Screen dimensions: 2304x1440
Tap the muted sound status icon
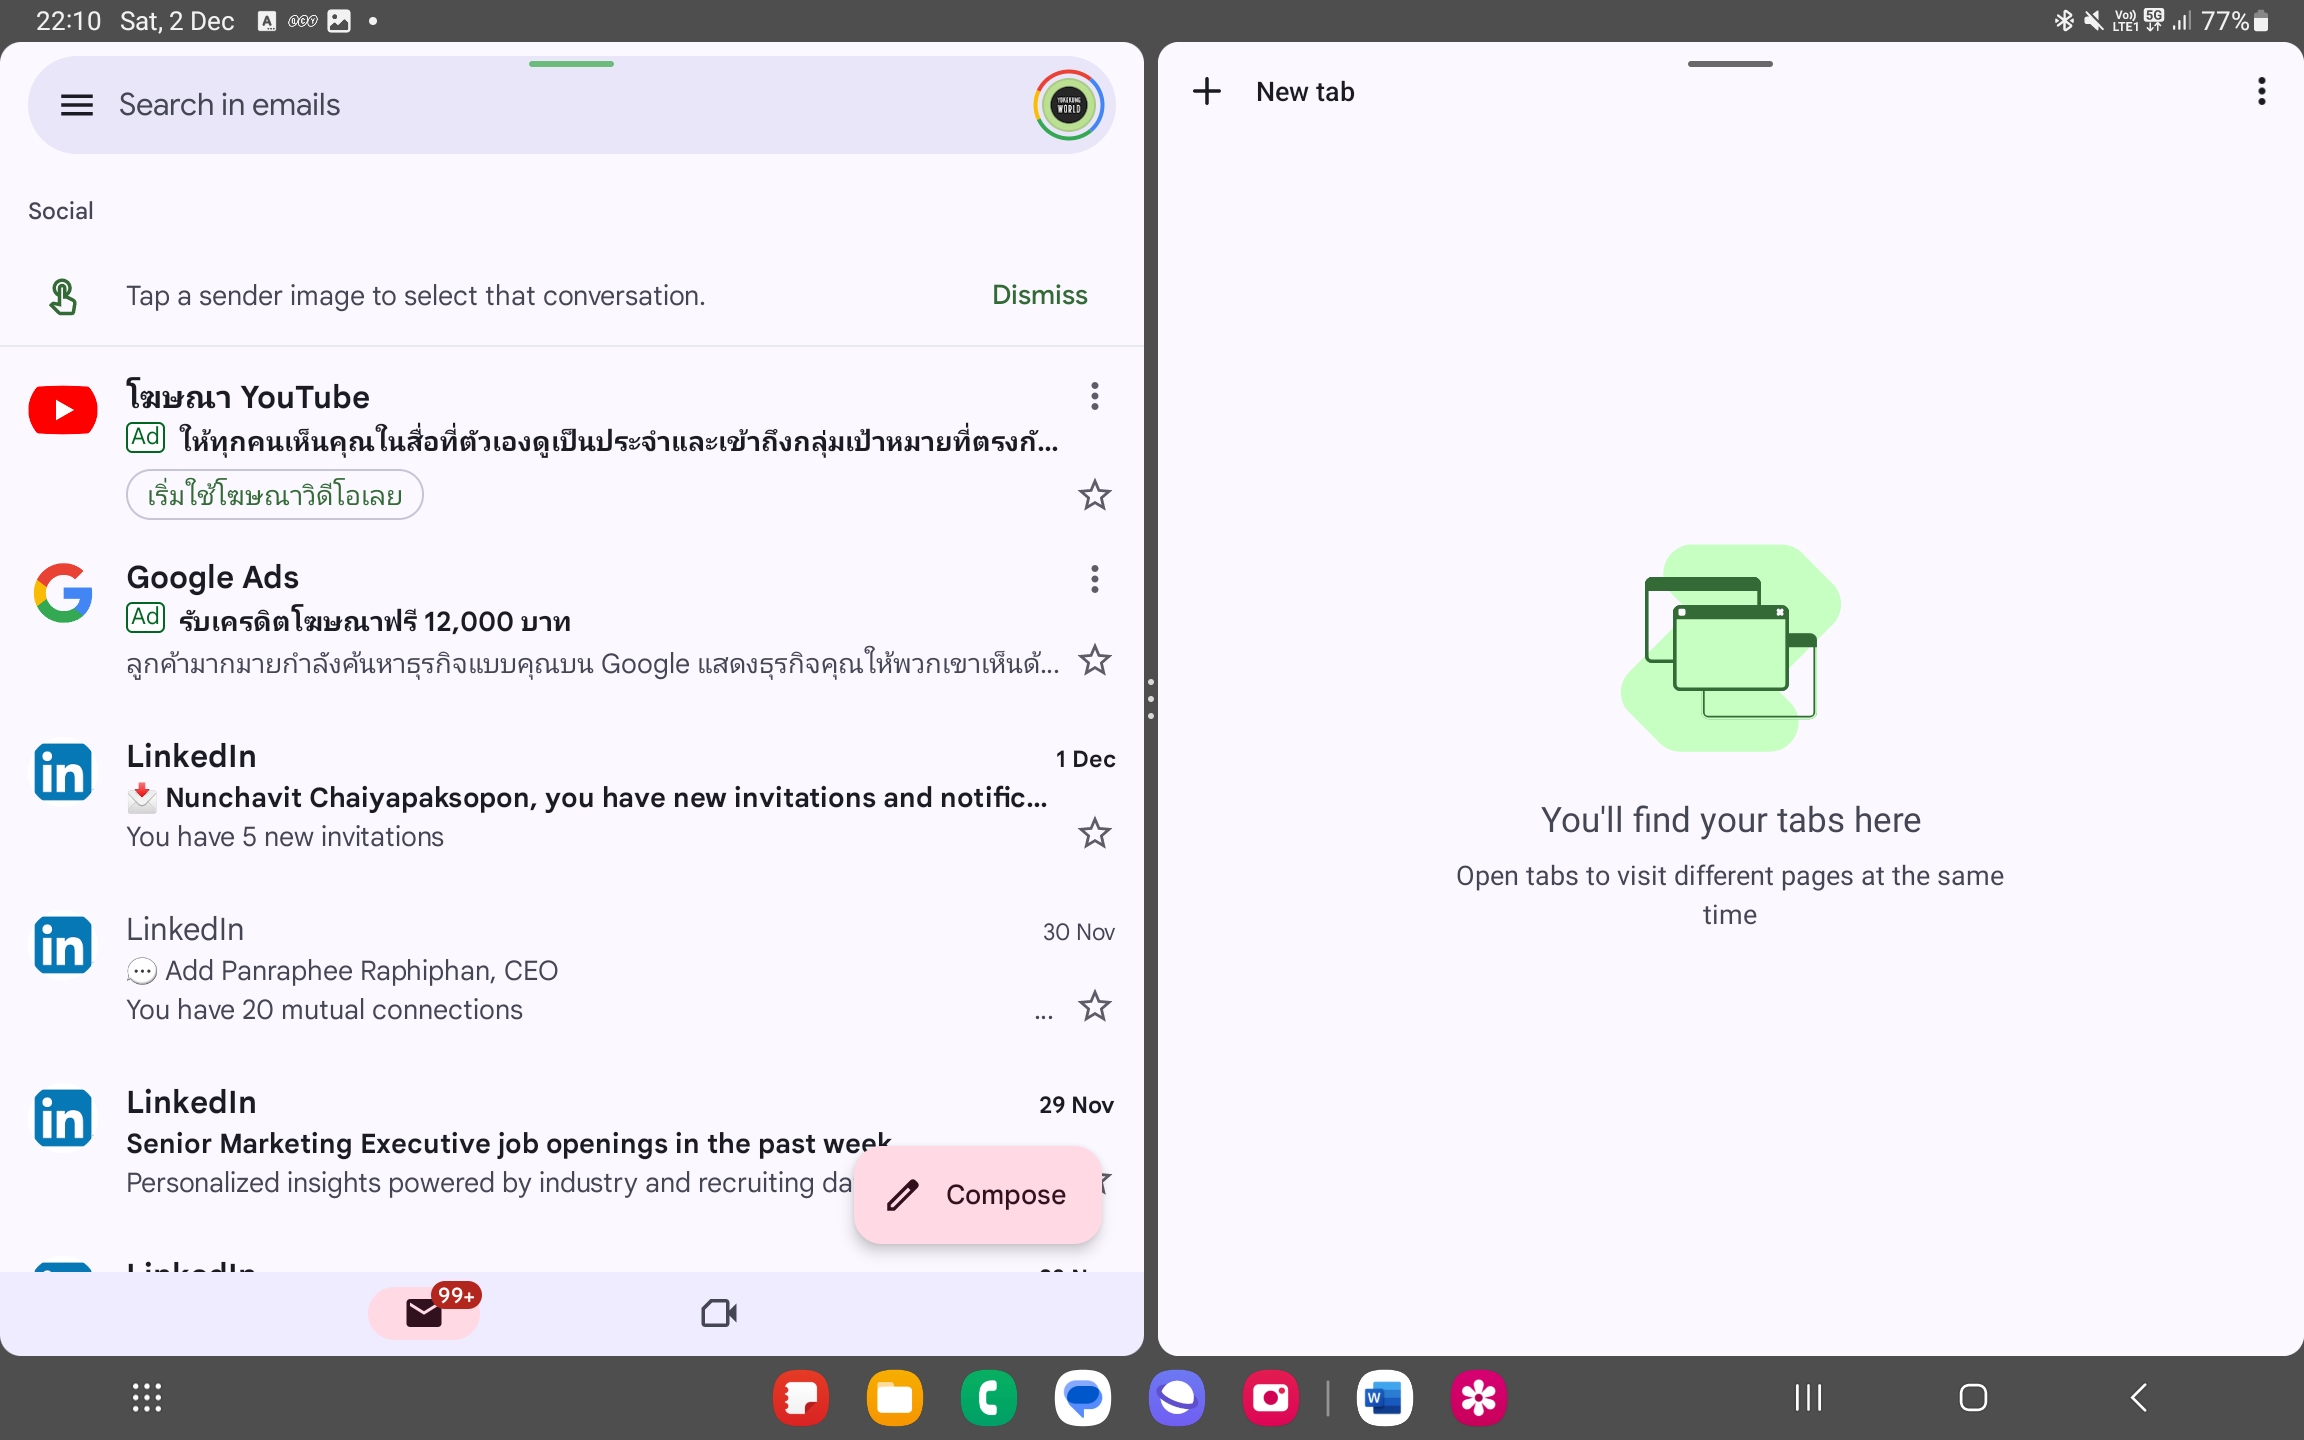[2093, 21]
